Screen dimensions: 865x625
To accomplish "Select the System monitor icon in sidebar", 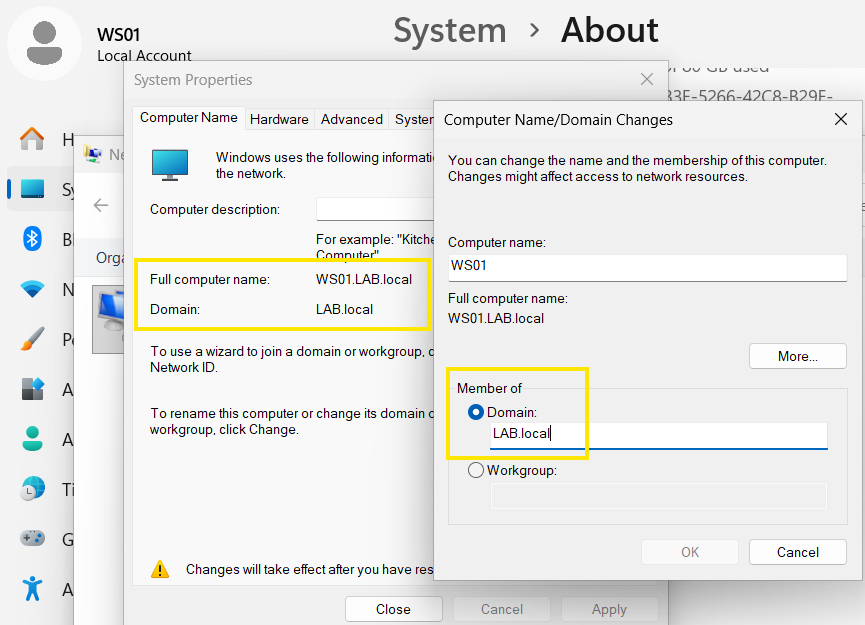I will click(32, 189).
